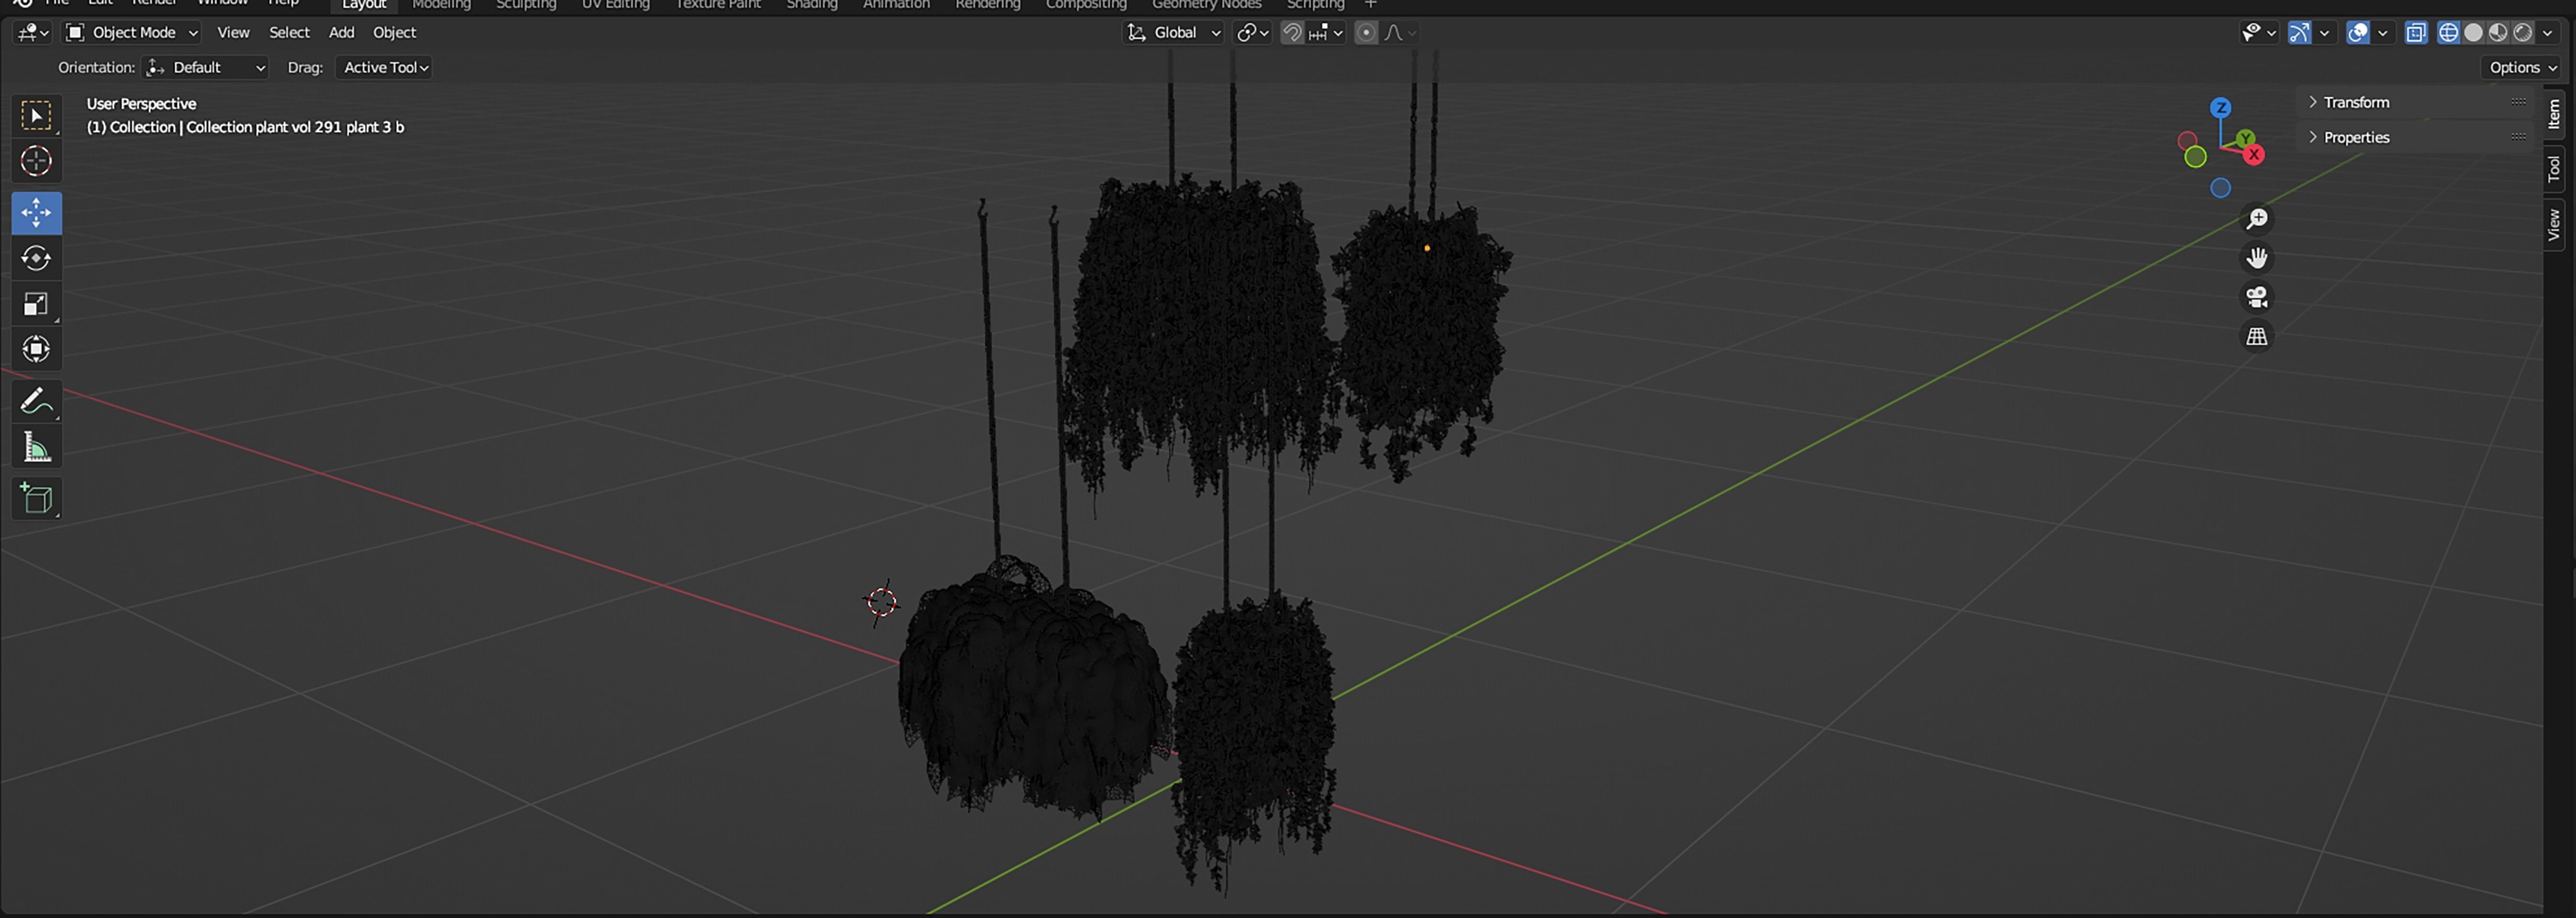Click the Transform panel drag grip dots
2576x918 pixels.
2518,102
